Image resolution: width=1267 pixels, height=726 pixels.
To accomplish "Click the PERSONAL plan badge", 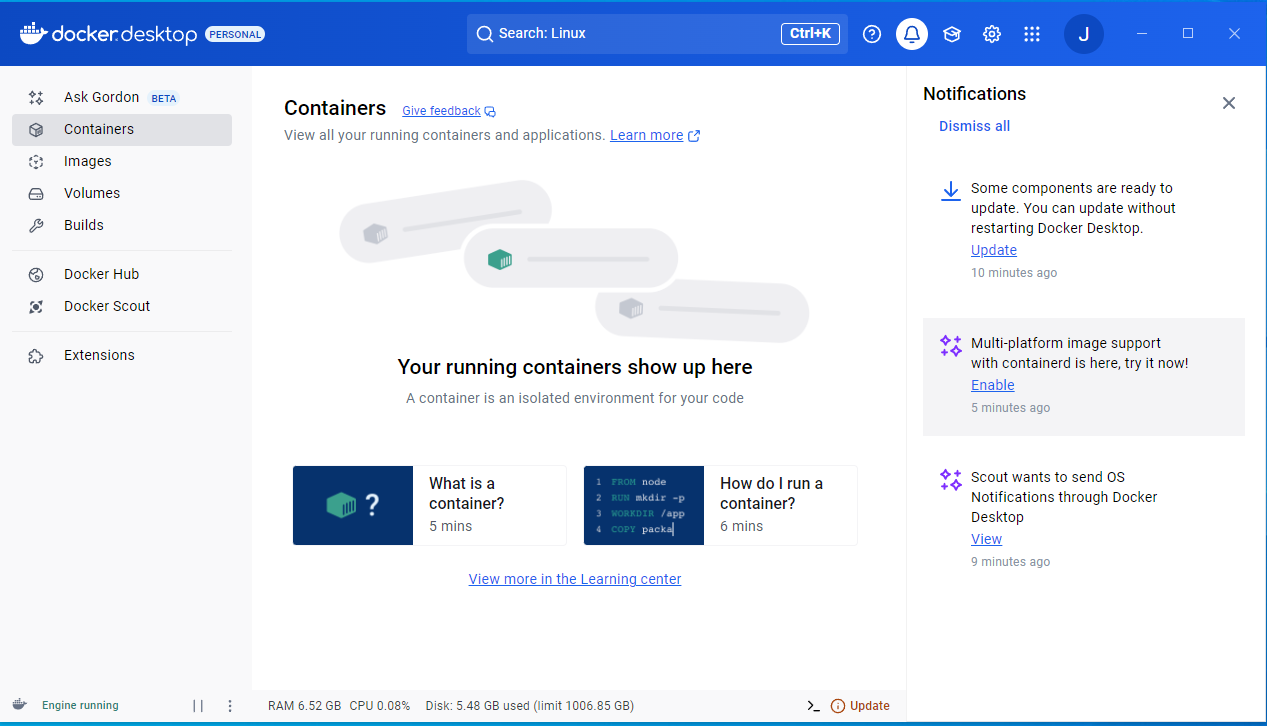I will (235, 34).
